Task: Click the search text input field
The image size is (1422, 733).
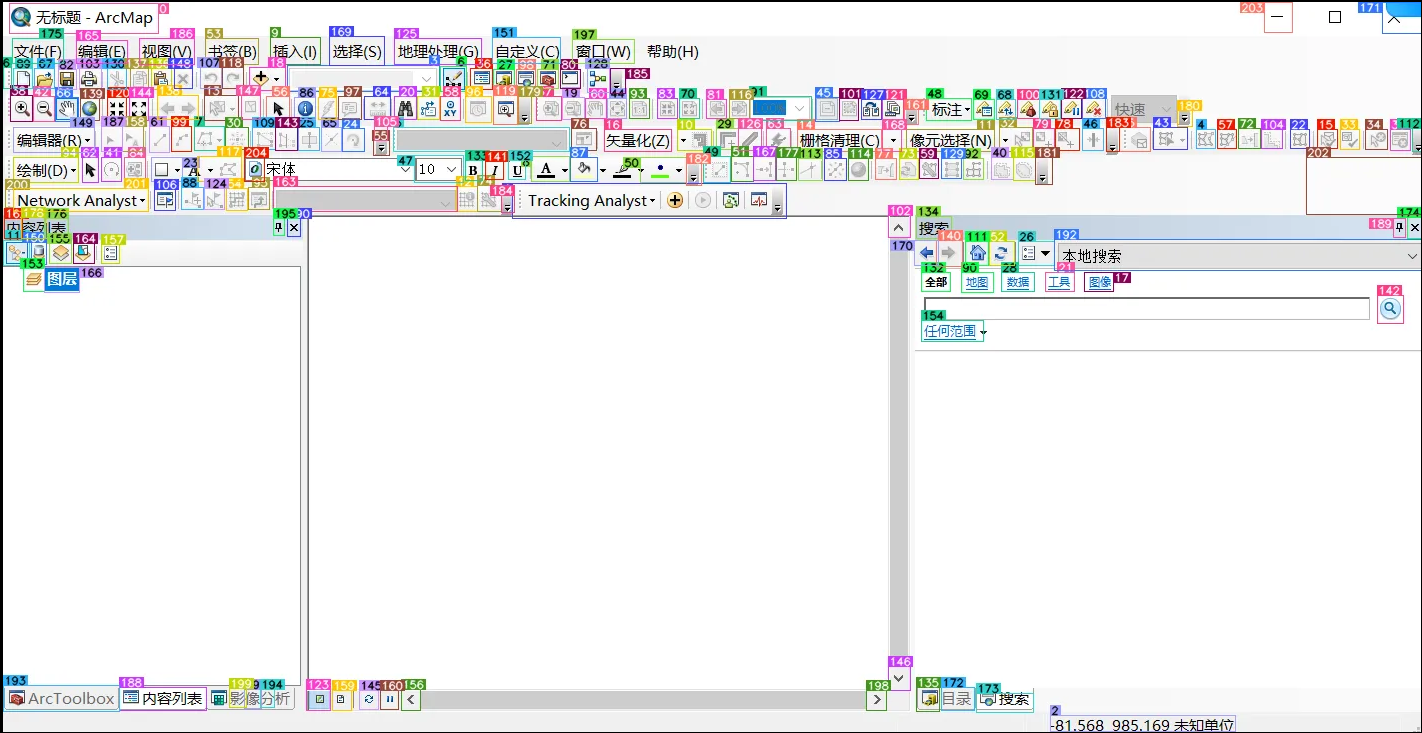Action: (1146, 310)
